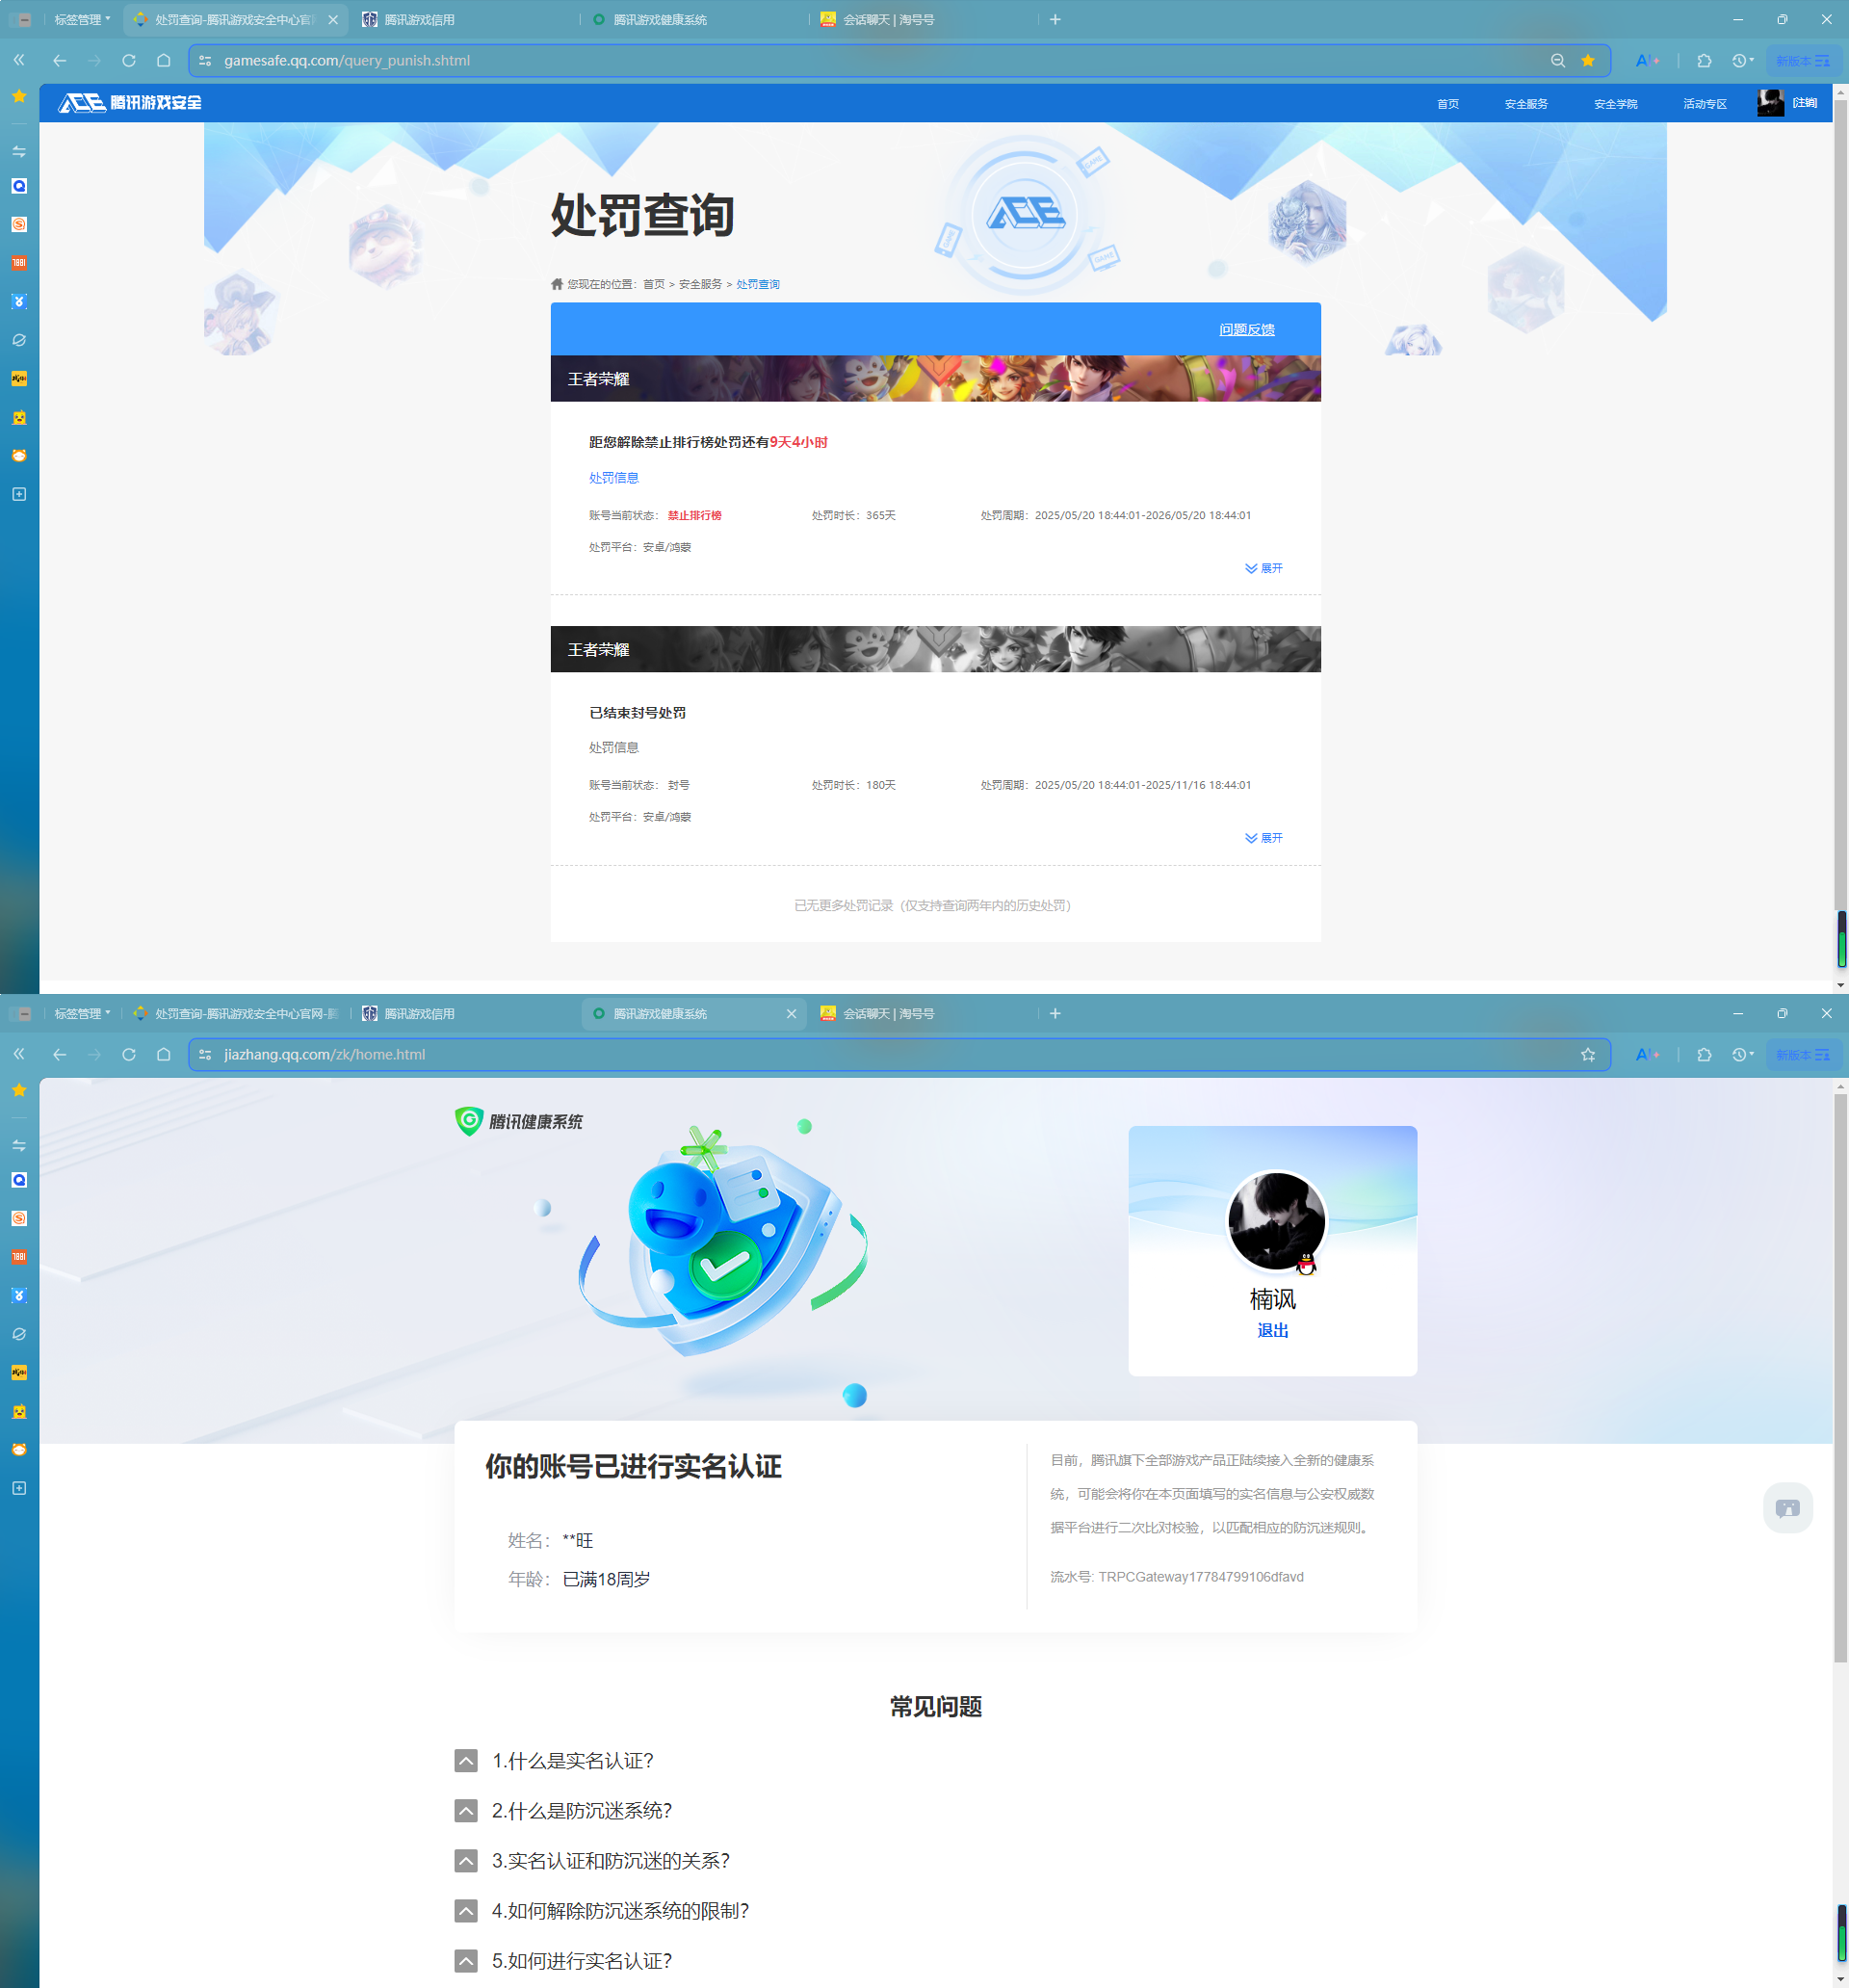Open the 标签管理 dropdown in the bottom window
Screen dimensions: 1849x1988
click(x=82, y=1013)
